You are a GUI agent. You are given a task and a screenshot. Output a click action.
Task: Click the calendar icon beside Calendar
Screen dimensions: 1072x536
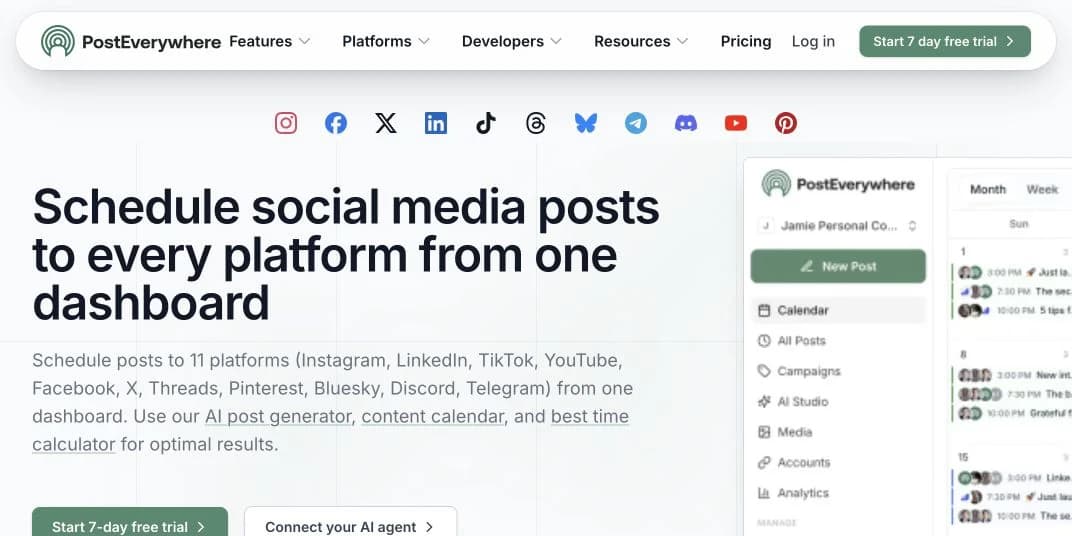[764, 310]
